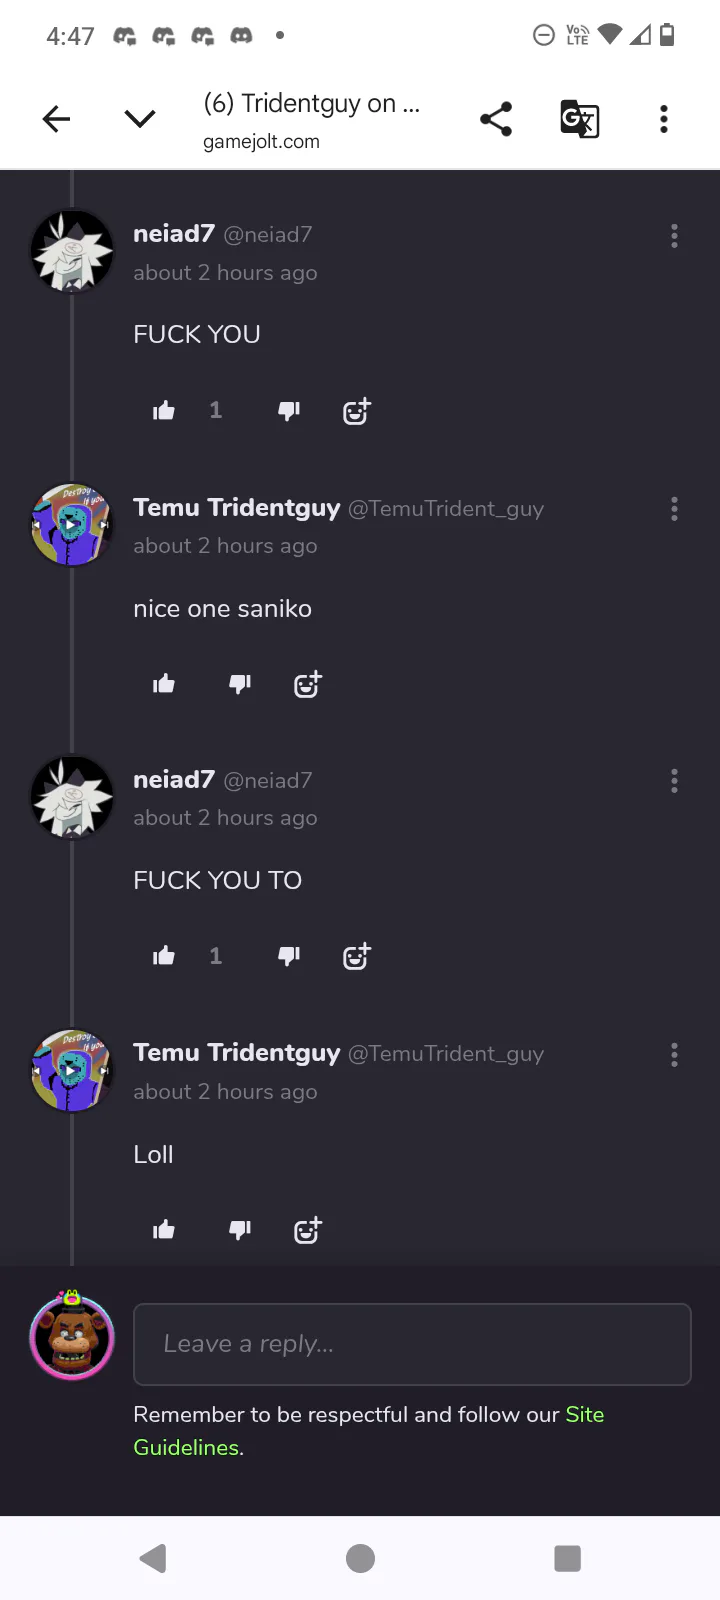The height and width of the screenshot is (1600, 720).
Task: Open Google Translate page icon
Action: (579, 119)
